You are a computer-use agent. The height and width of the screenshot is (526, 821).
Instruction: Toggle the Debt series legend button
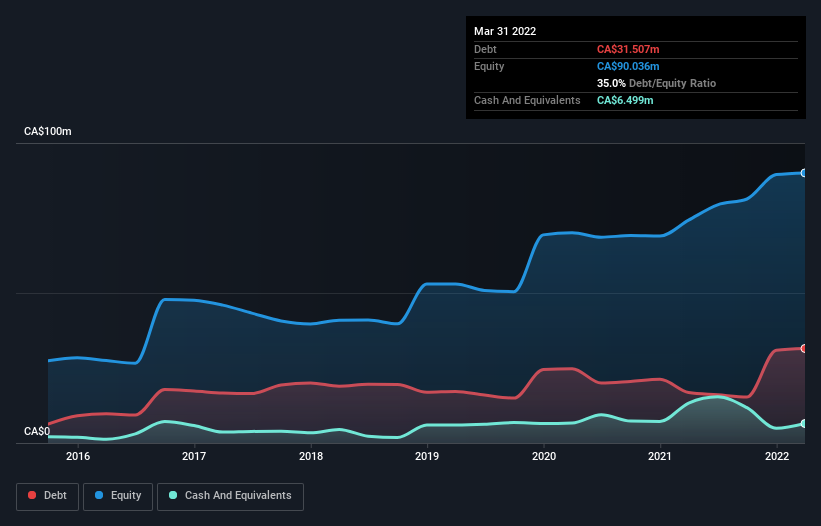48,496
